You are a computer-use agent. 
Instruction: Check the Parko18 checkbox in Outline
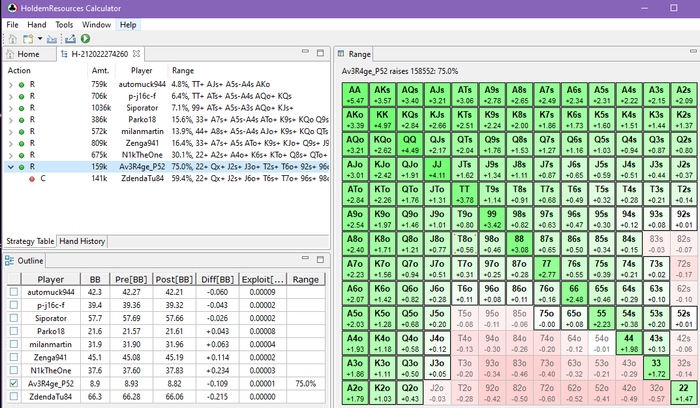pyautogui.click(x=14, y=331)
